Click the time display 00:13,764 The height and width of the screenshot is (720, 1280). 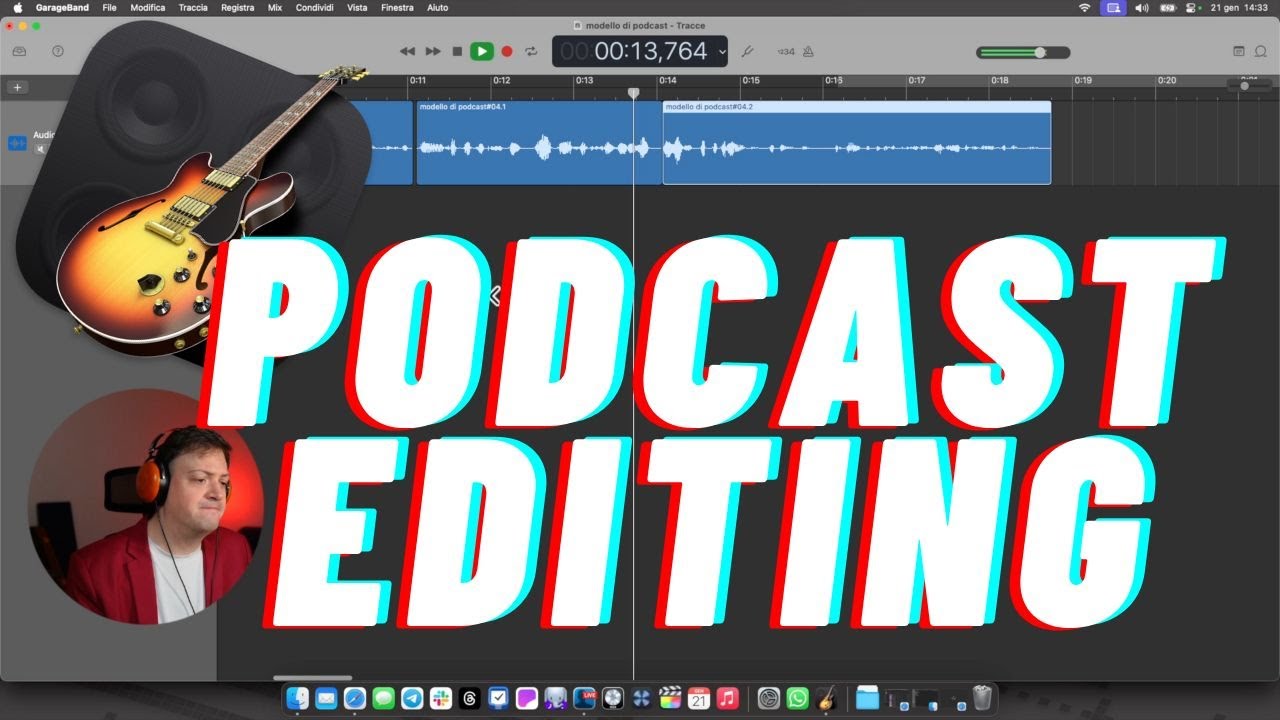pos(651,51)
